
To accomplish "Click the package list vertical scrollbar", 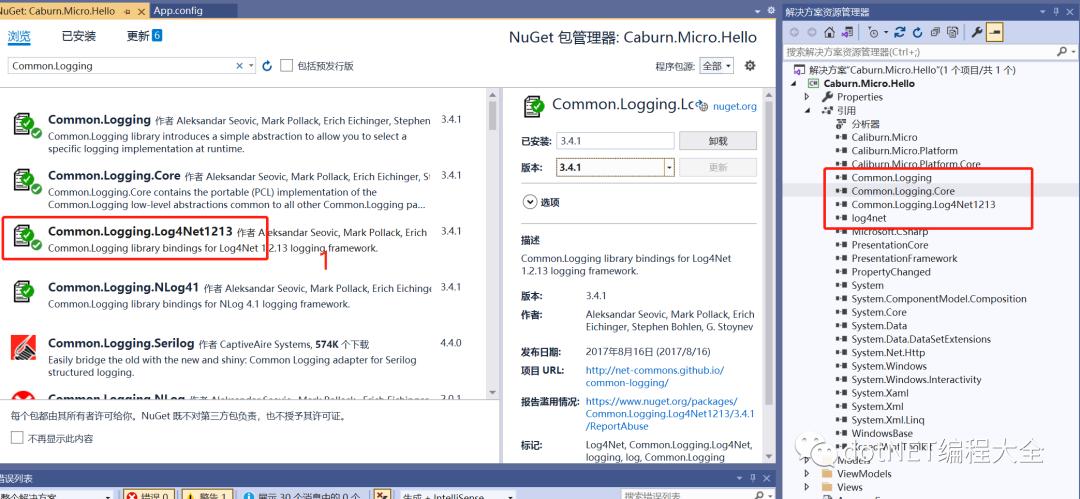I will click(492, 248).
